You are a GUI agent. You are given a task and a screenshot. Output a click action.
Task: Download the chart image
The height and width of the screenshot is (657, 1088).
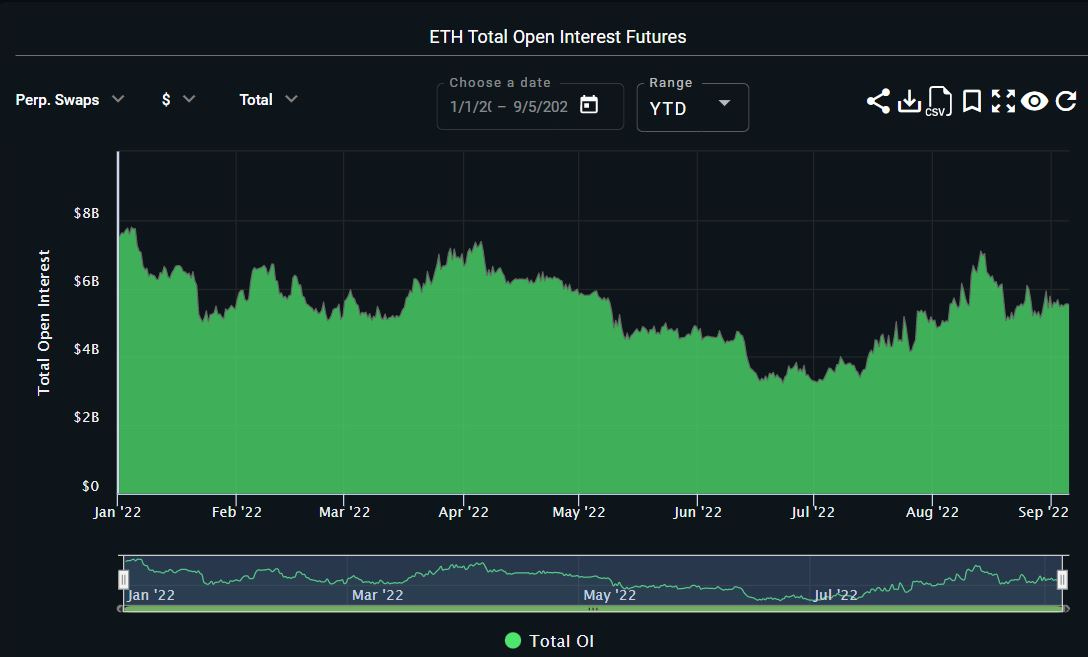(909, 101)
